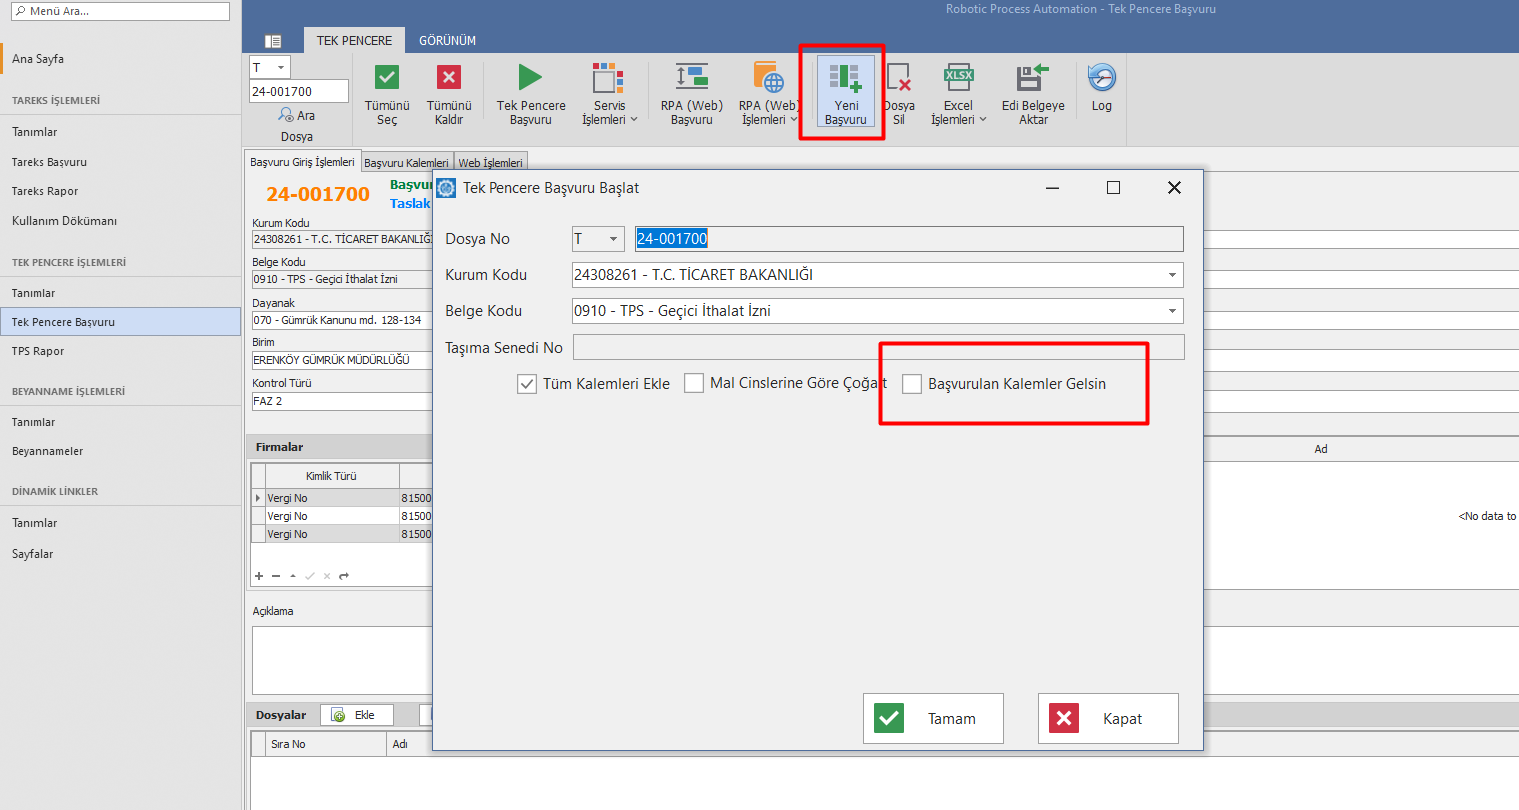The width and height of the screenshot is (1519, 810).
Task: Select the Başvuru Kalemleri tab
Action: (x=406, y=163)
